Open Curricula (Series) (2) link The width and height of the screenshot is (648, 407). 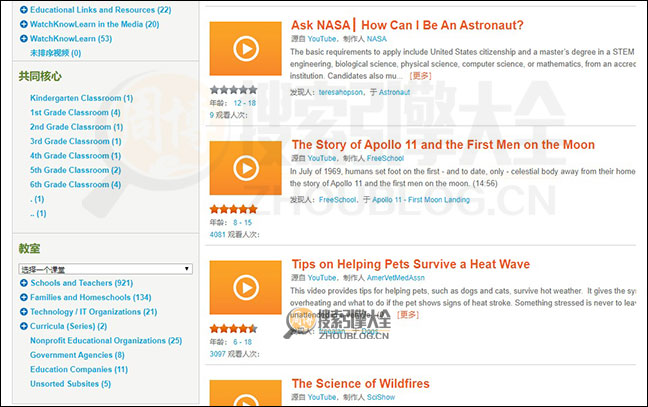(x=69, y=326)
